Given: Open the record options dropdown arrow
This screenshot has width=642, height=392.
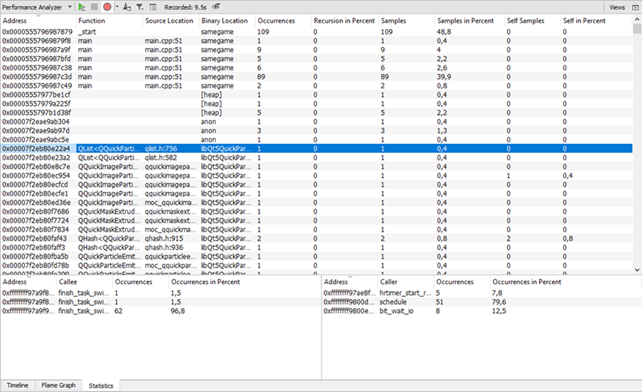Looking at the screenshot, I should point(117,7).
